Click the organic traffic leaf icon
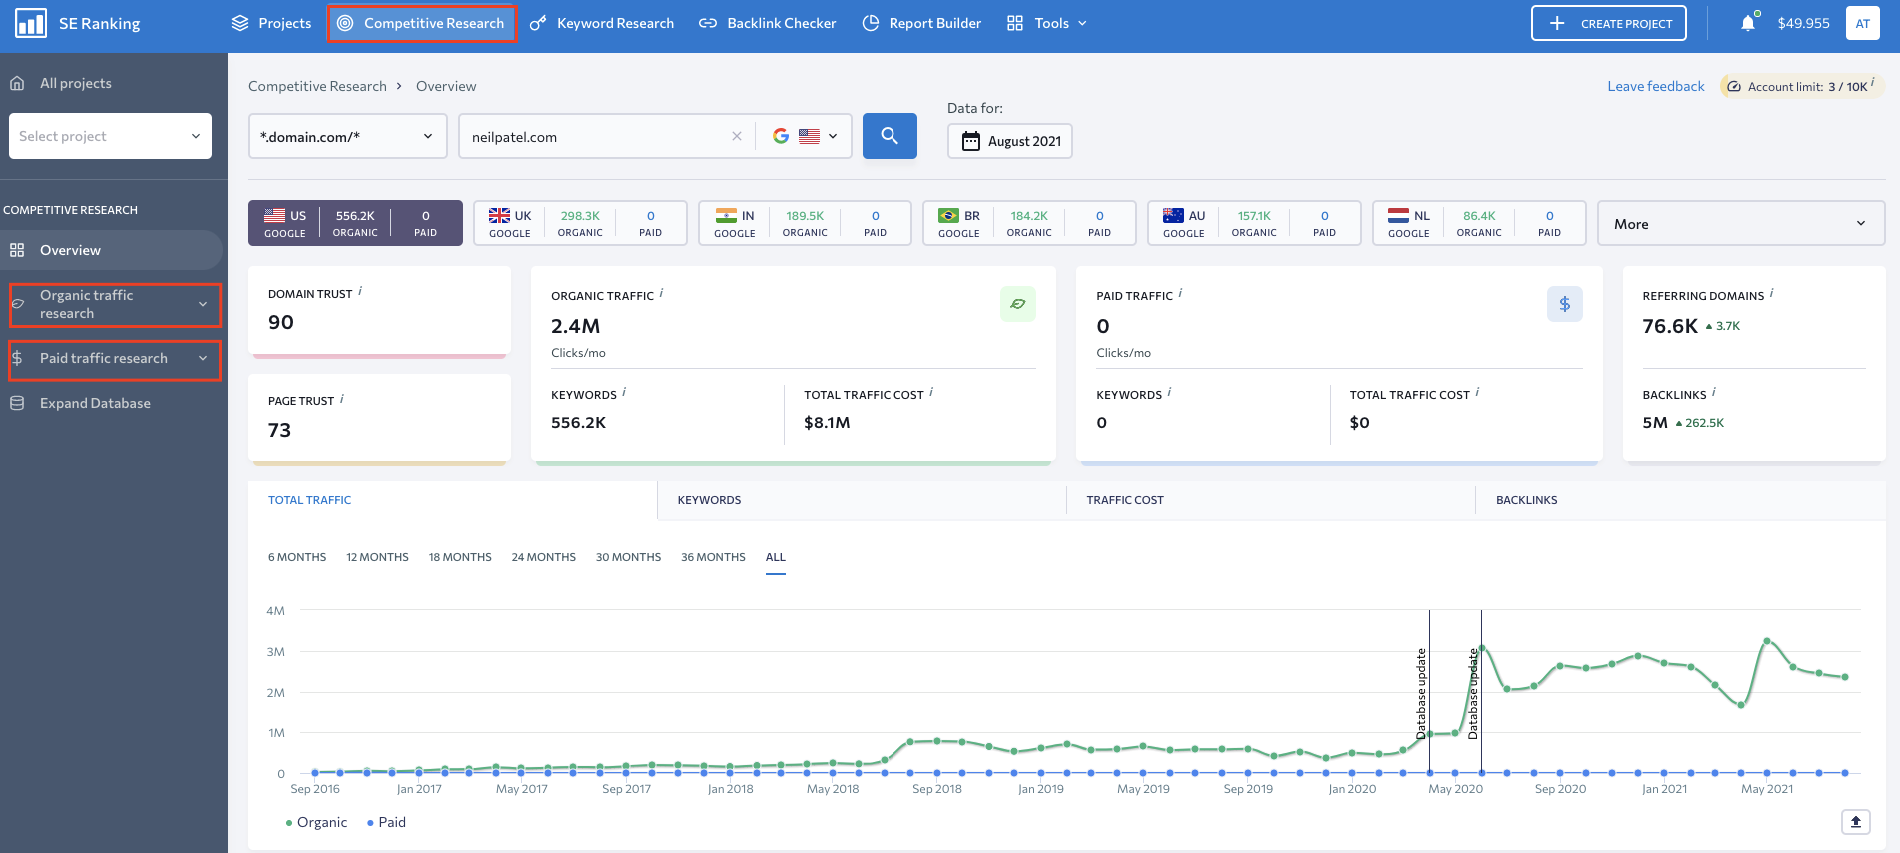1900x853 pixels. click(1017, 304)
